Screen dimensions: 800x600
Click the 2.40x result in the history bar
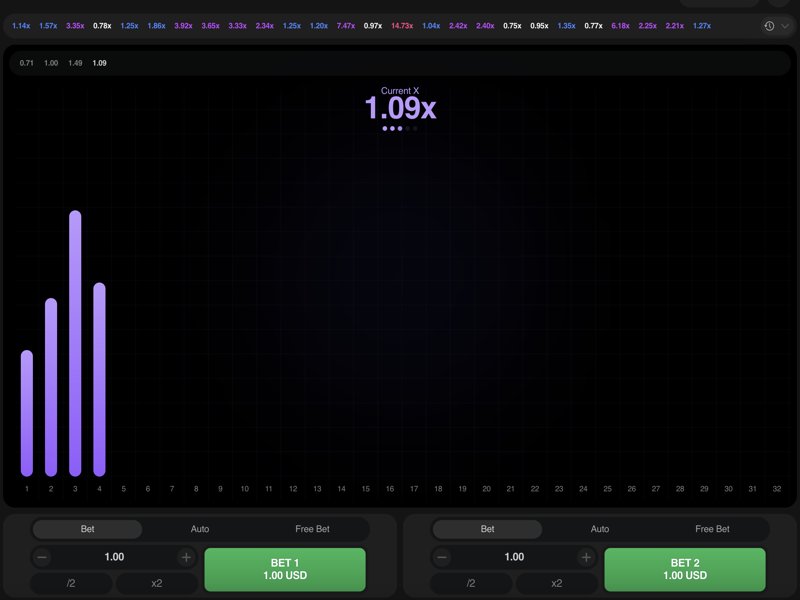[x=485, y=26]
